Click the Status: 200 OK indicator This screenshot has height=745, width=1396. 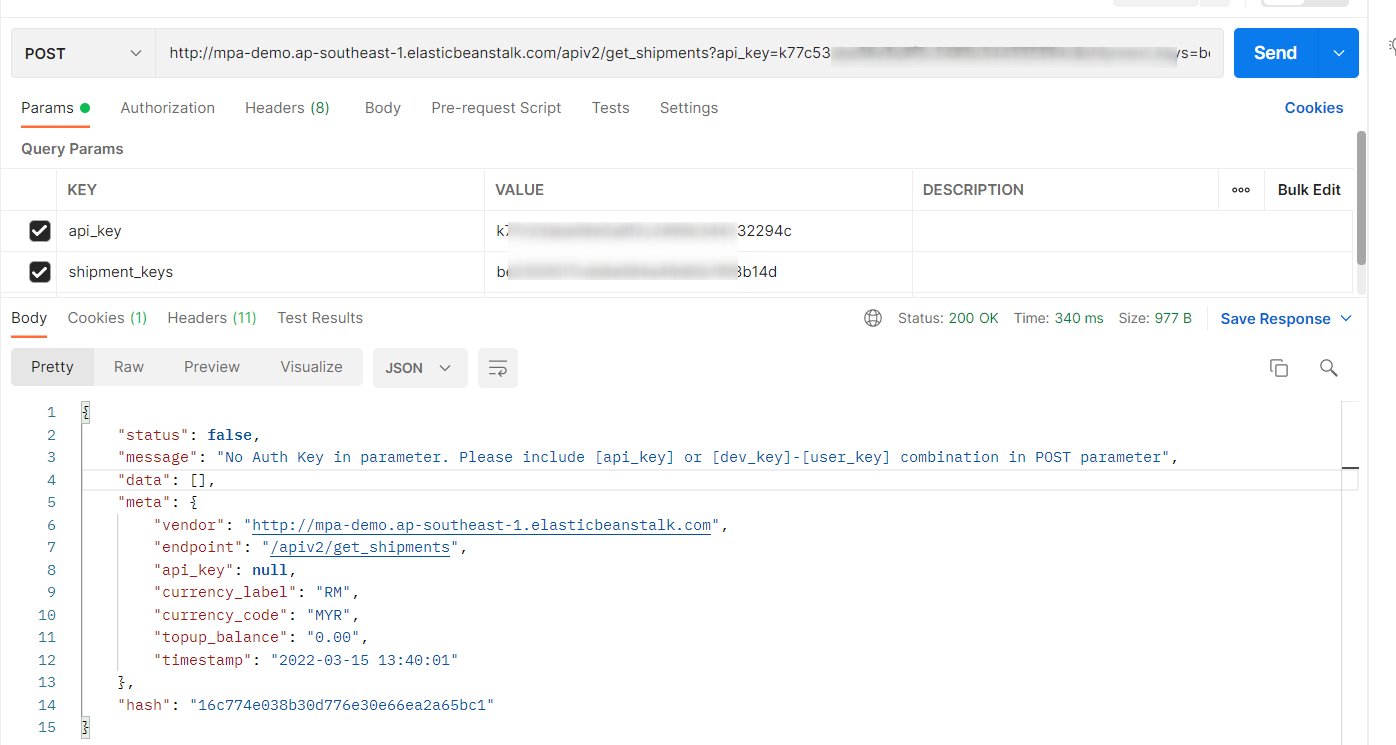(x=948, y=318)
